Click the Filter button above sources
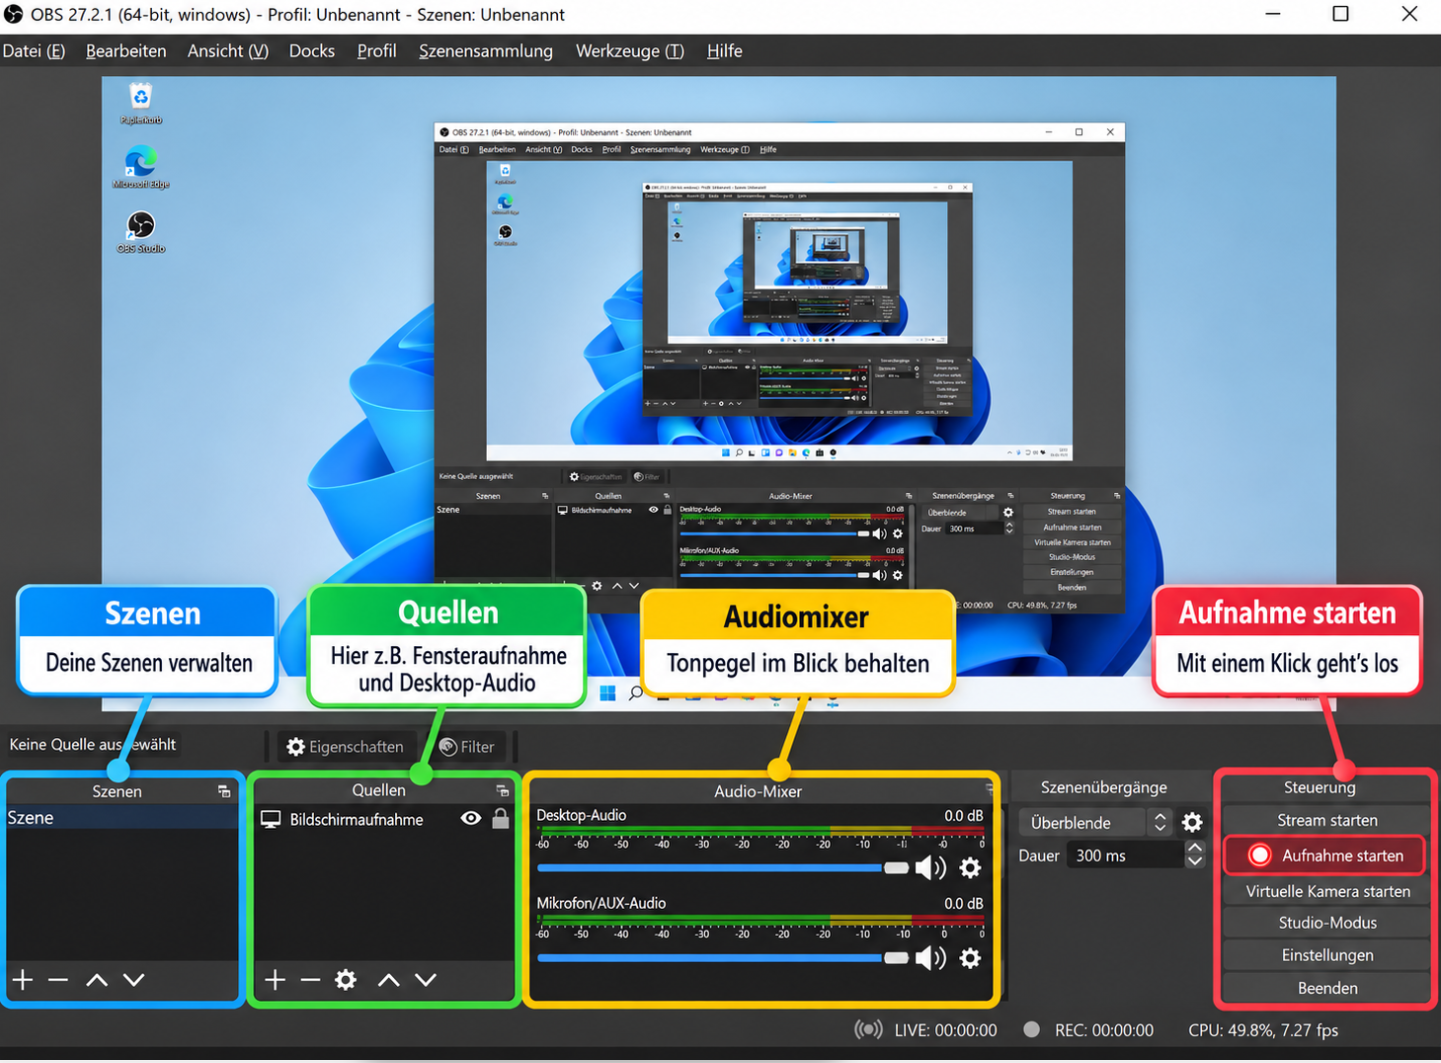 click(467, 747)
